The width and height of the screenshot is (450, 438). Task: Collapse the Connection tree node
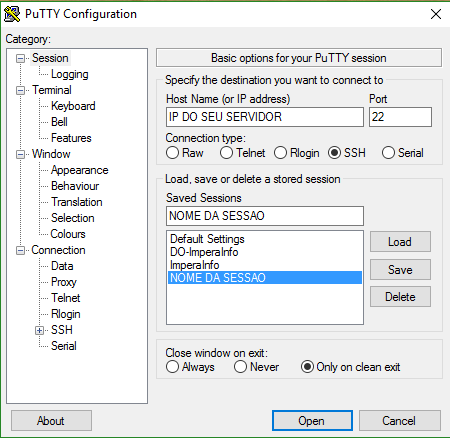21,251
